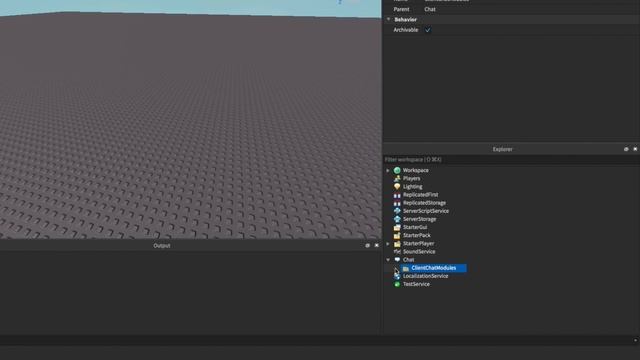The width and height of the screenshot is (640, 360).
Task: Click the Output panel title
Action: point(162,246)
